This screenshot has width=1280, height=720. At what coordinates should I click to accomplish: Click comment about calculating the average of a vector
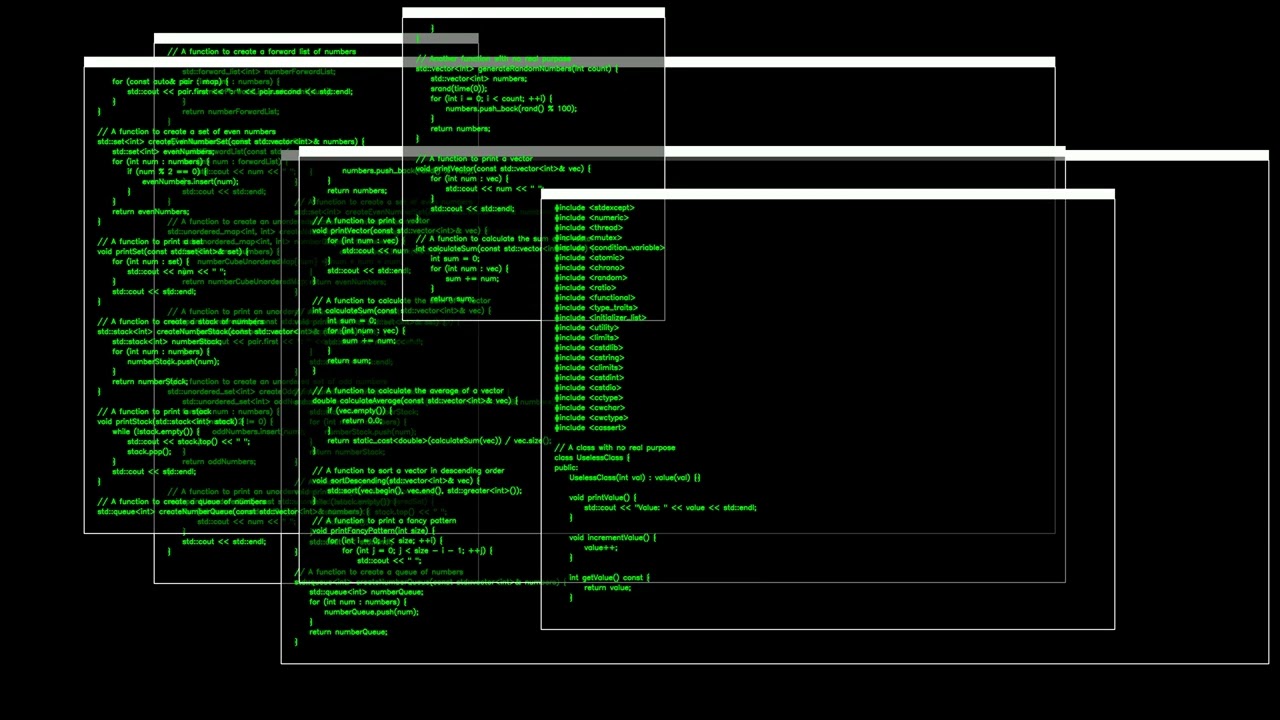point(408,391)
